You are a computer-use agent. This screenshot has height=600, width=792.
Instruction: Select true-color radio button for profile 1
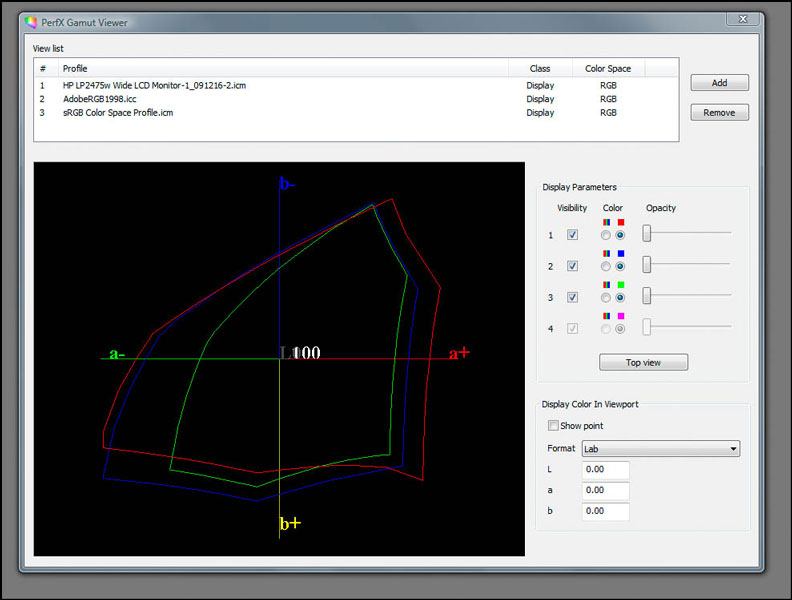tap(606, 235)
